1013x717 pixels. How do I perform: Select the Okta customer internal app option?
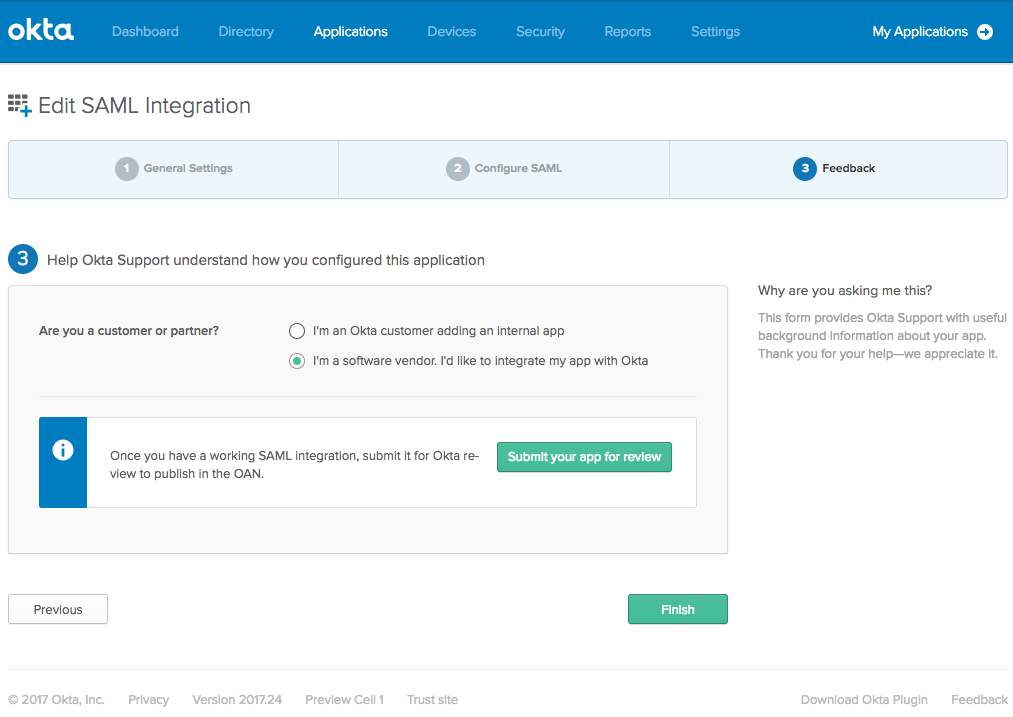[x=297, y=331]
